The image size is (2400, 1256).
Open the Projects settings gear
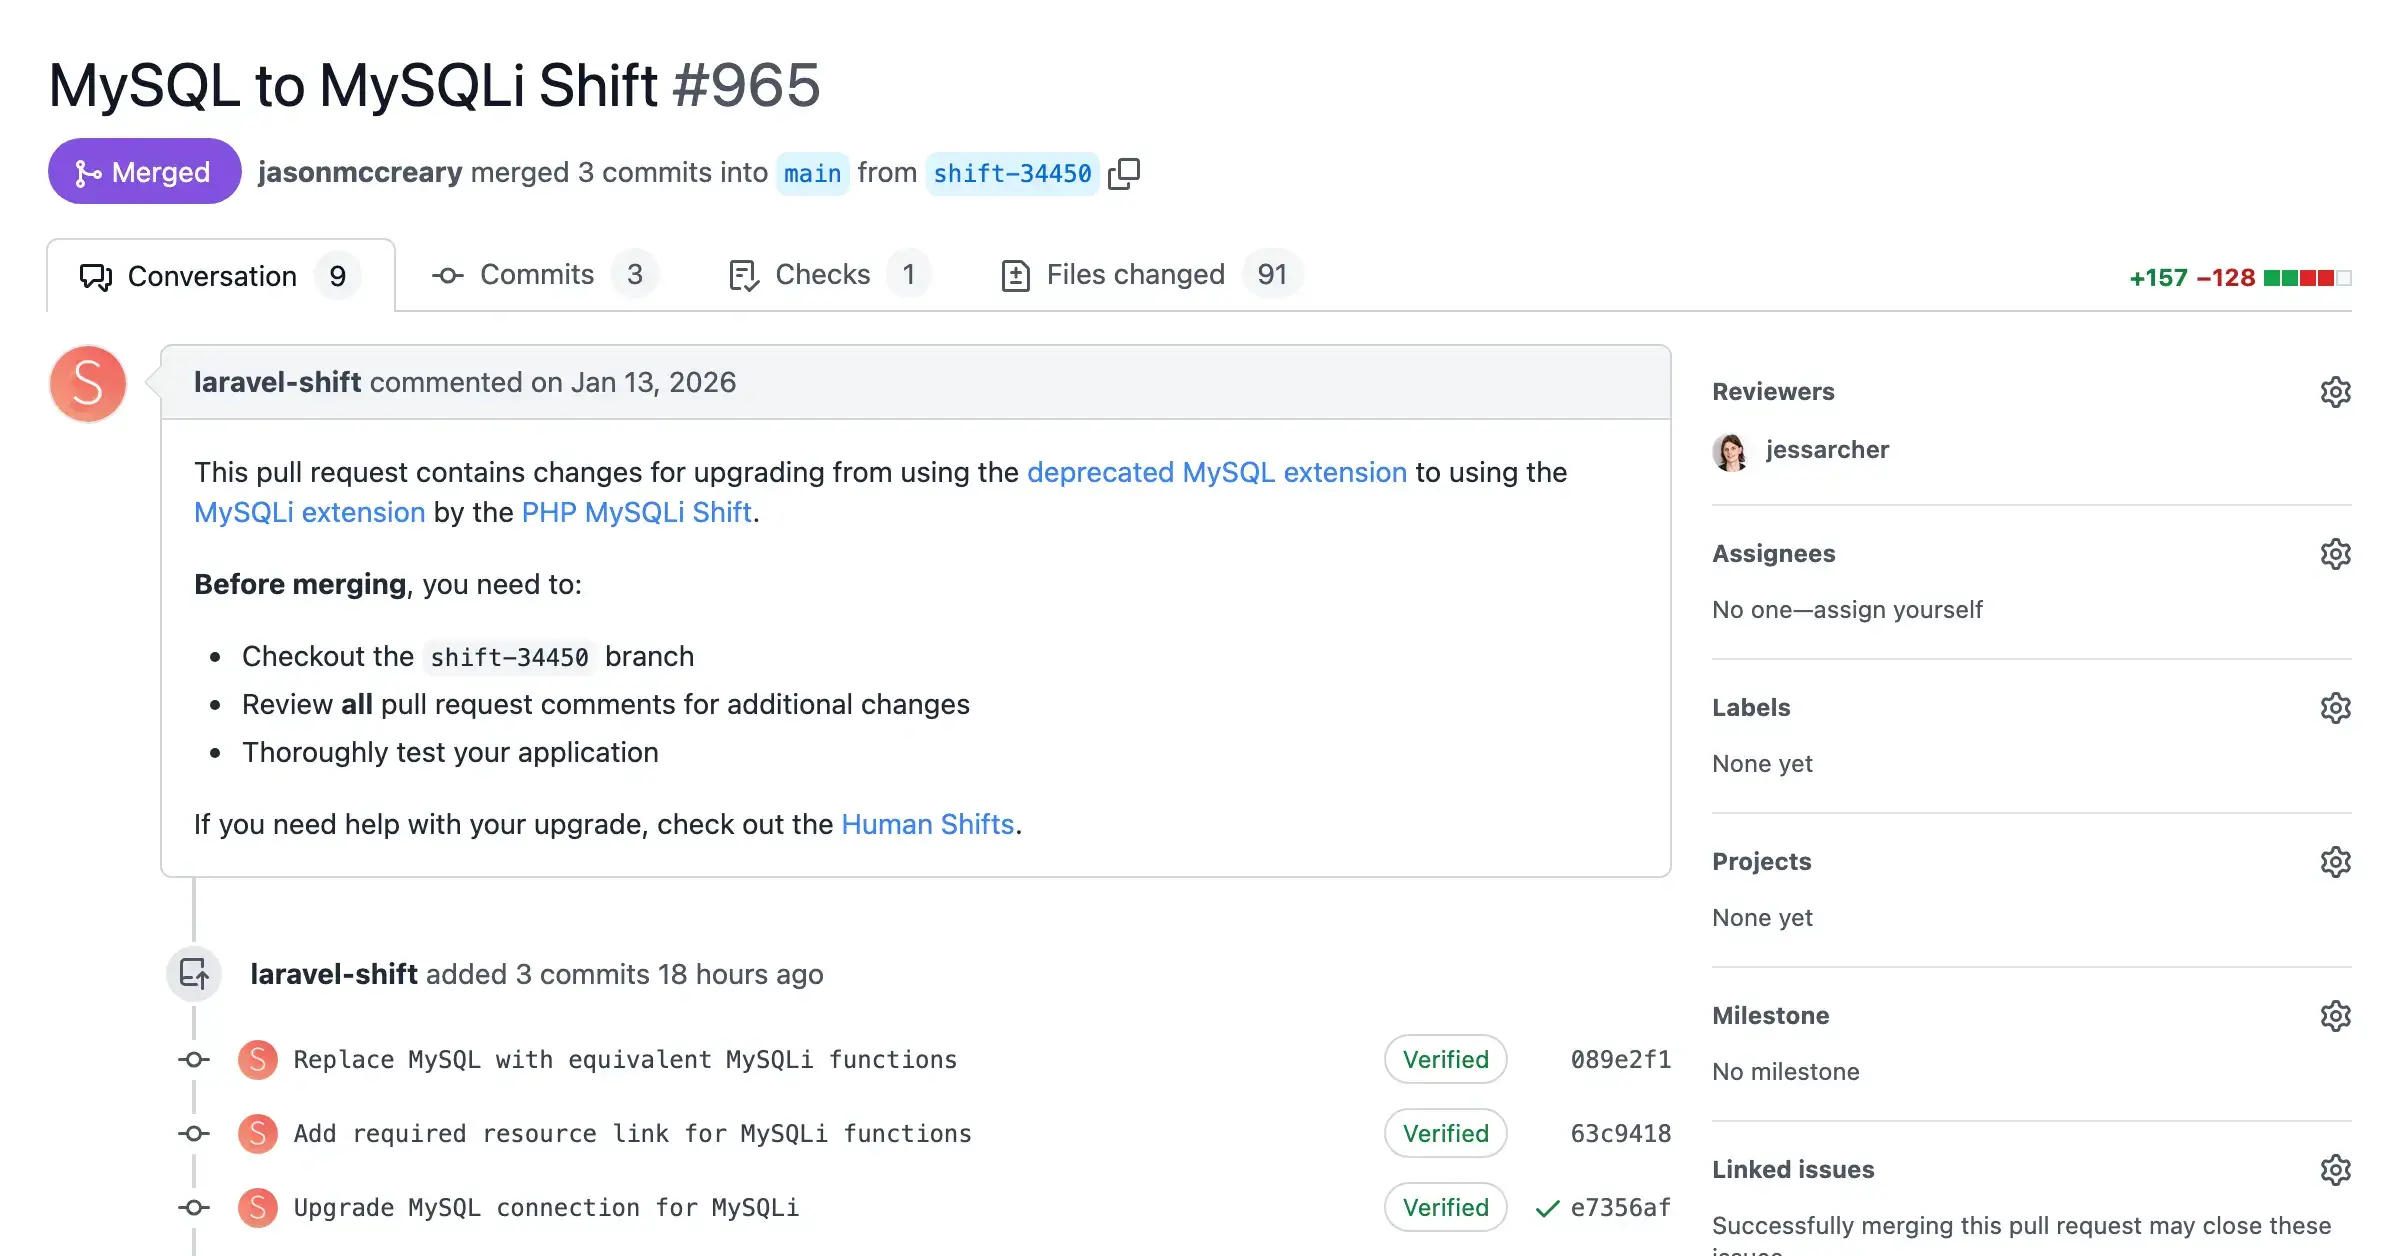click(x=2335, y=861)
